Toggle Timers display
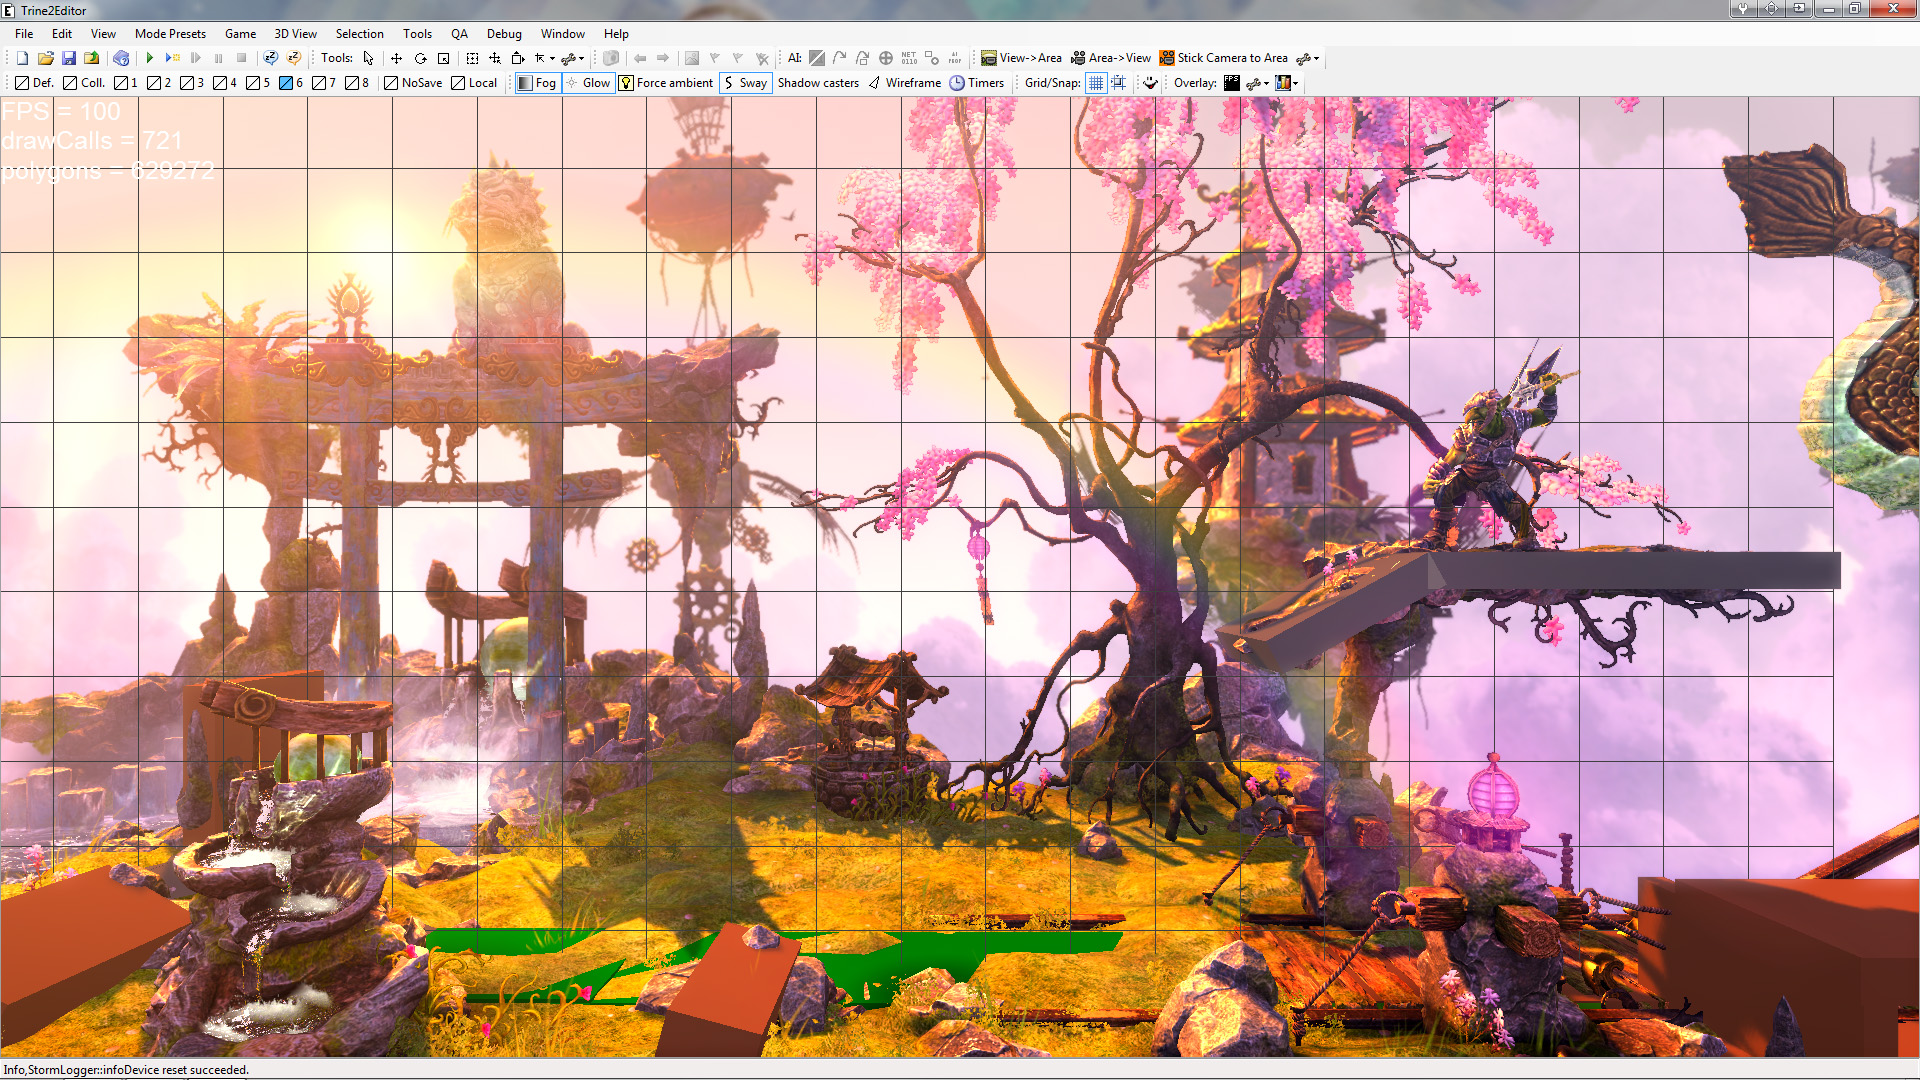This screenshot has height=1080, width=1920. click(x=977, y=83)
